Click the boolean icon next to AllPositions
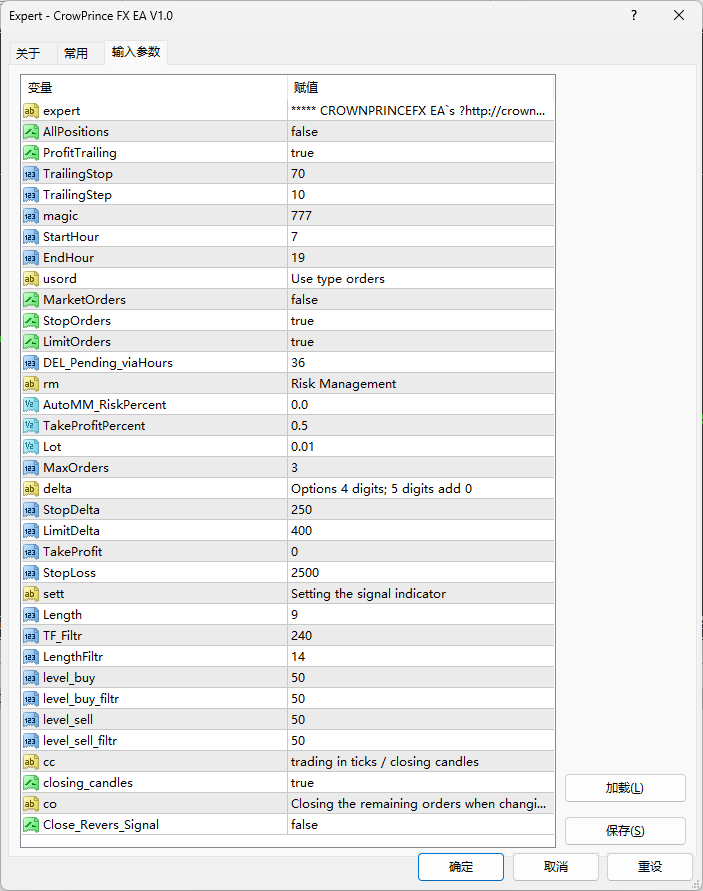The image size is (703, 891). [31, 132]
